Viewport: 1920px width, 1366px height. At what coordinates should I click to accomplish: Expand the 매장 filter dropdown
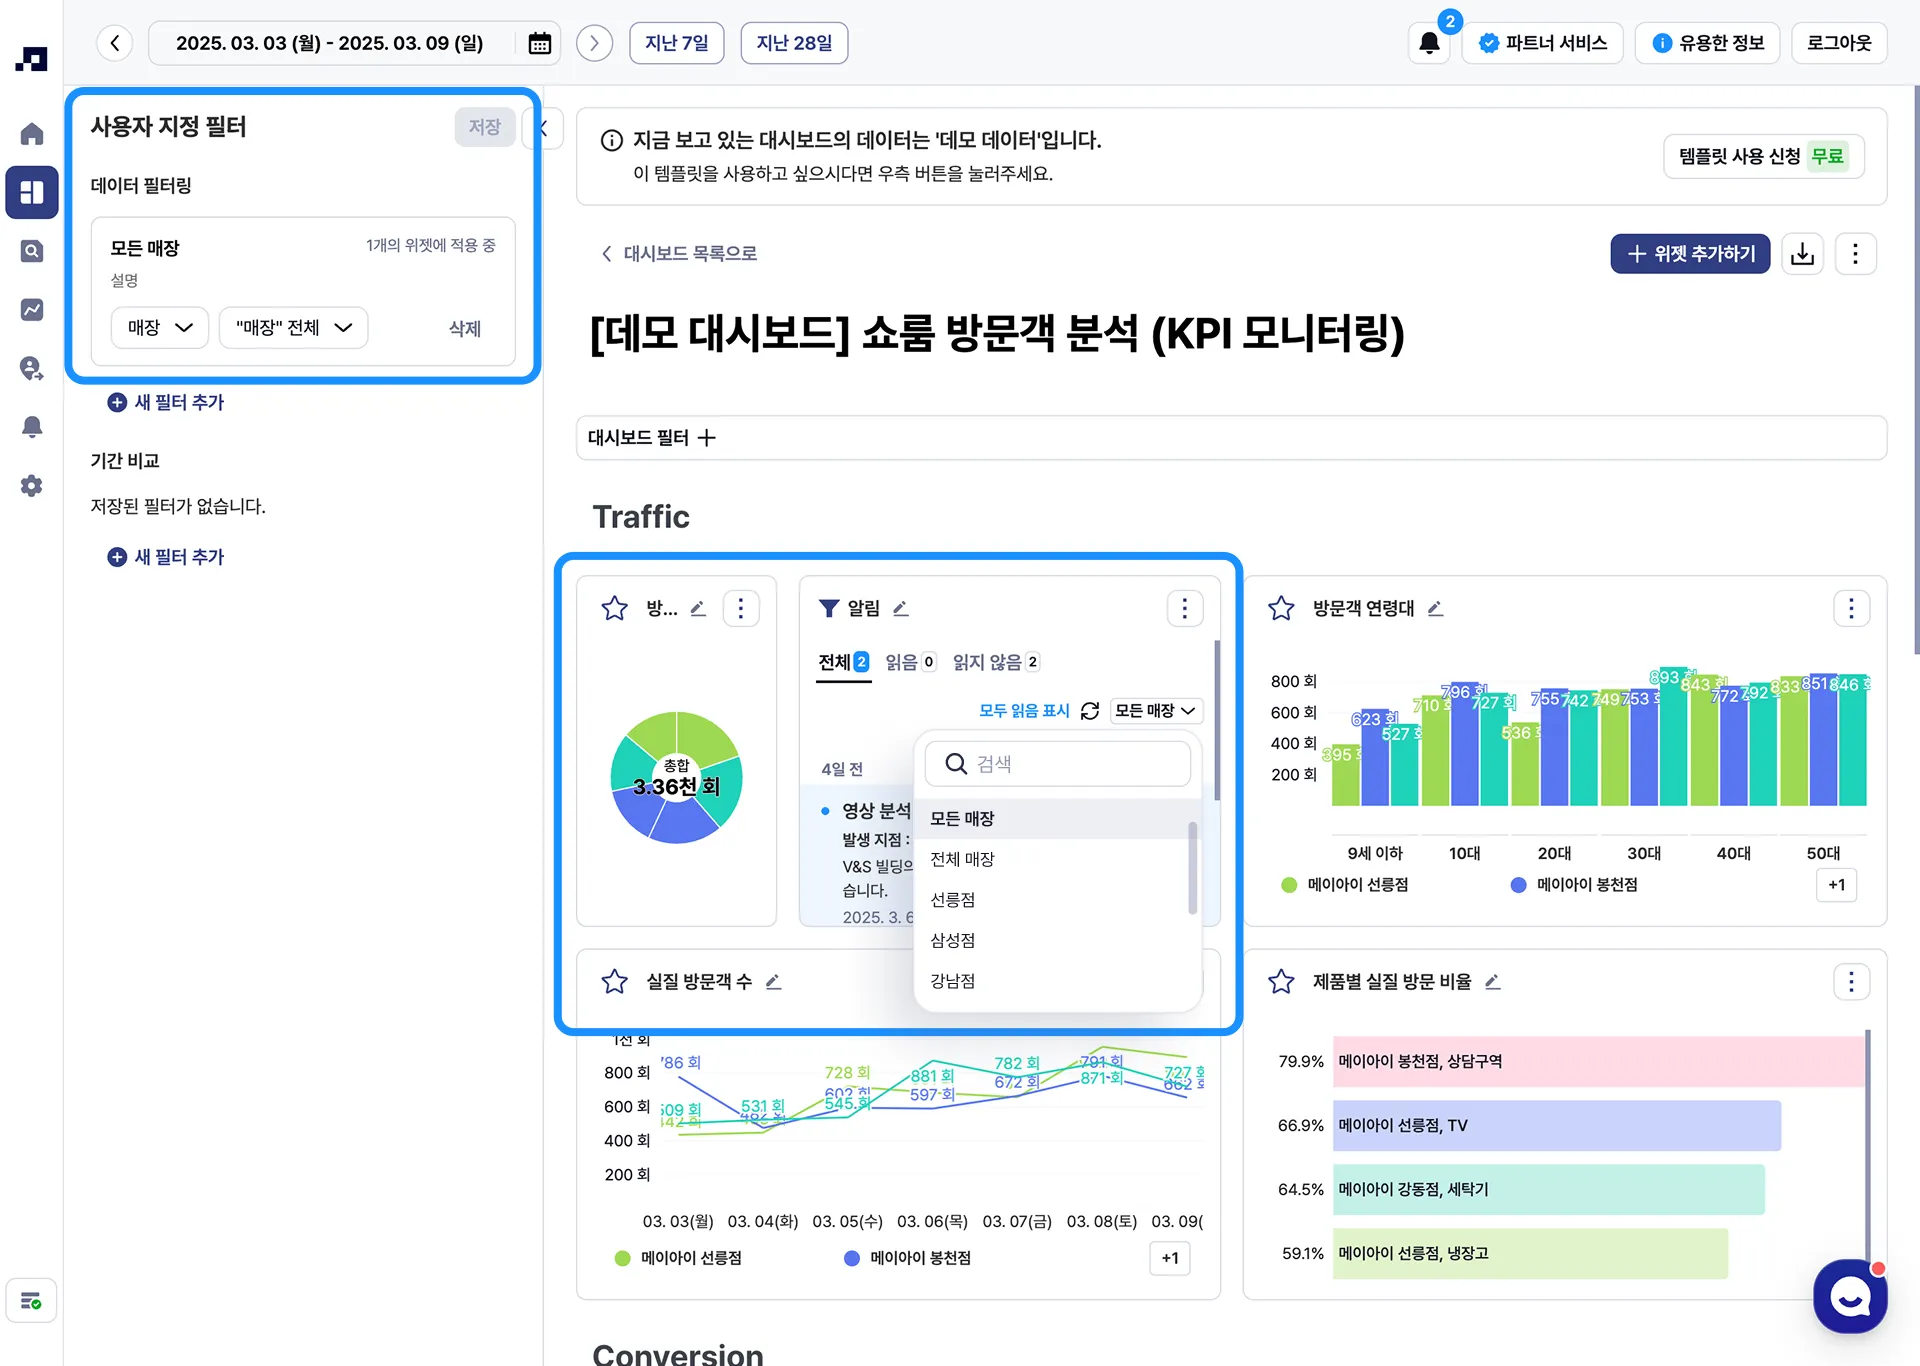[x=160, y=328]
